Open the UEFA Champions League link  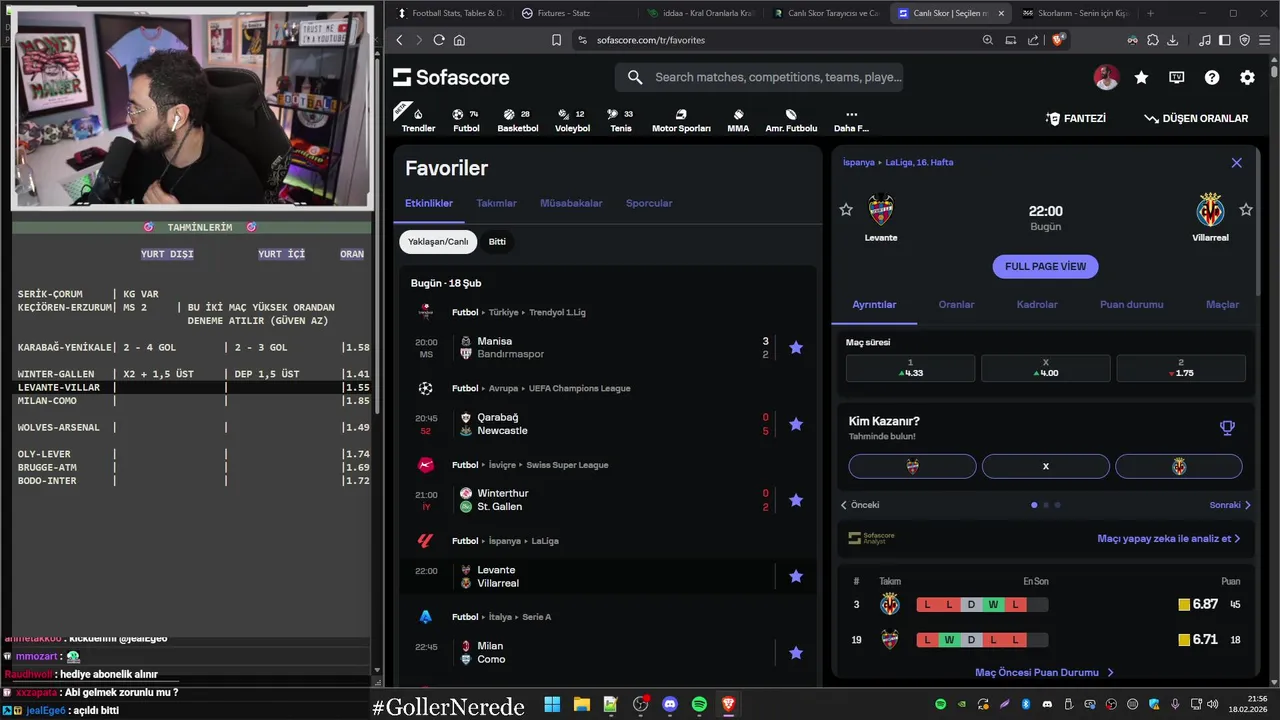tap(579, 388)
